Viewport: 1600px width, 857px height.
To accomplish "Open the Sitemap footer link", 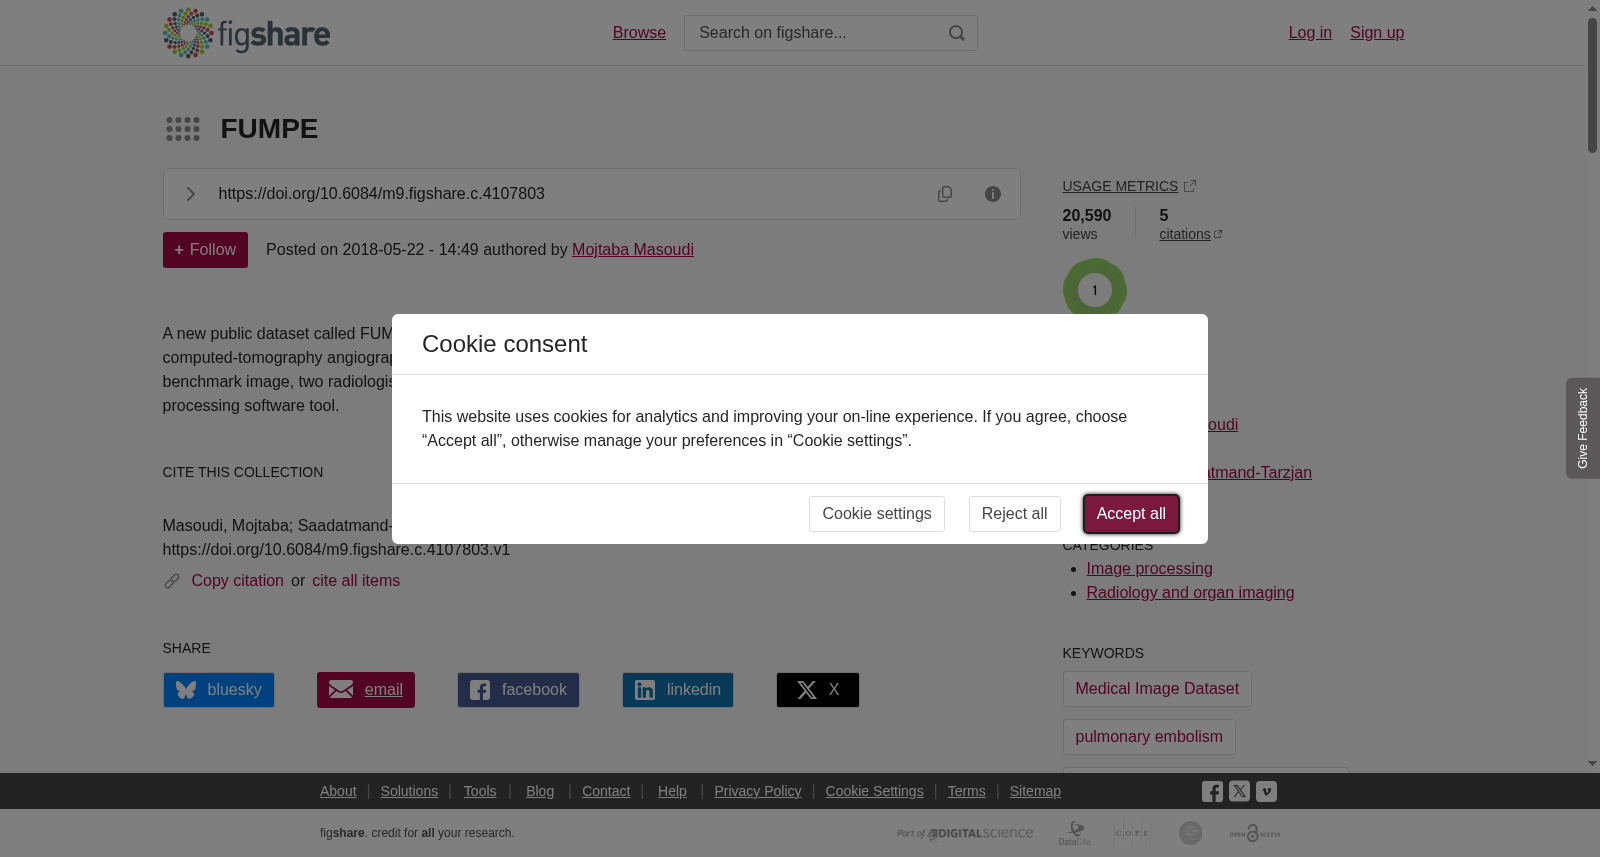I will coord(1035,791).
